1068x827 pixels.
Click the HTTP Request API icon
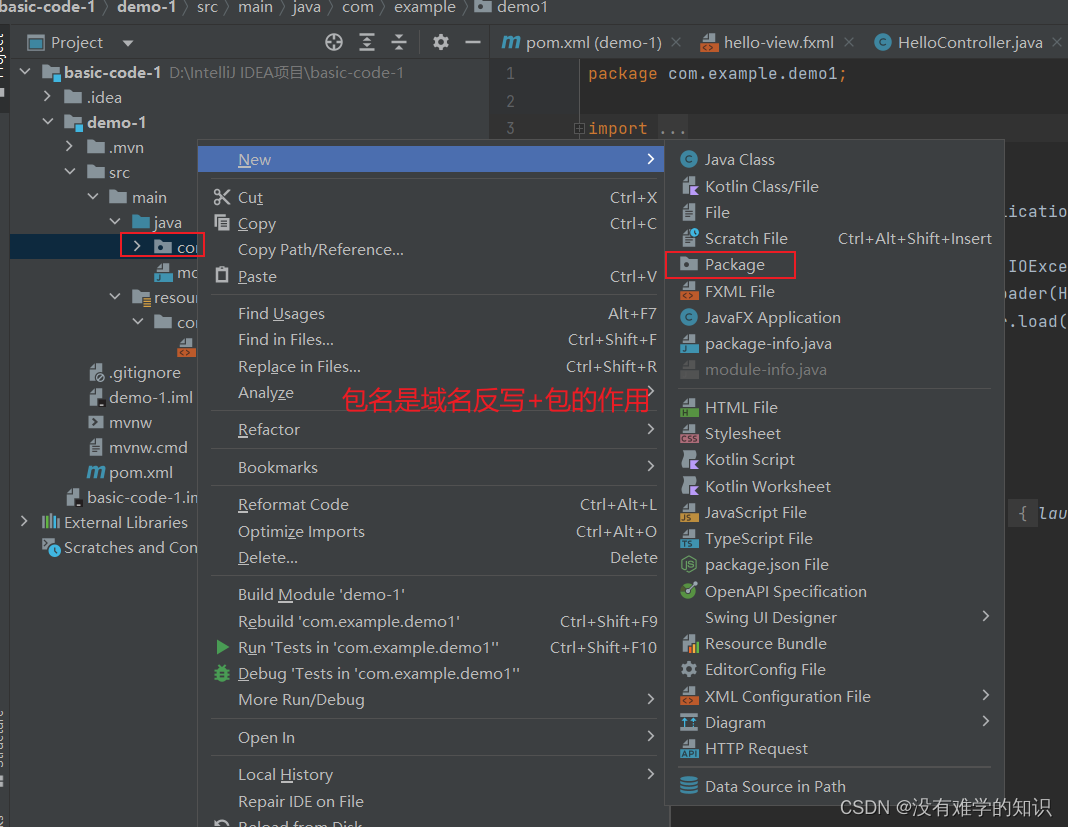pos(689,749)
